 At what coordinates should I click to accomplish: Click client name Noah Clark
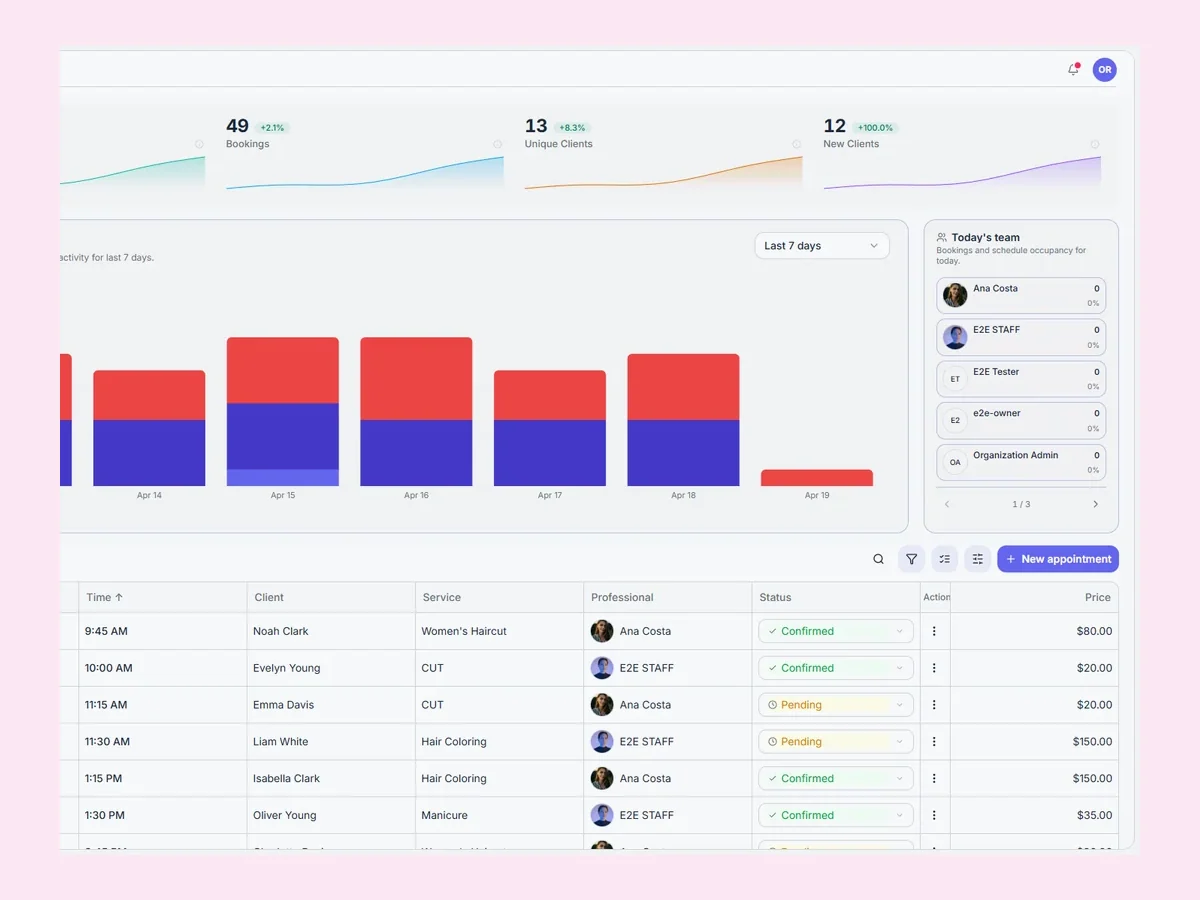pos(281,631)
